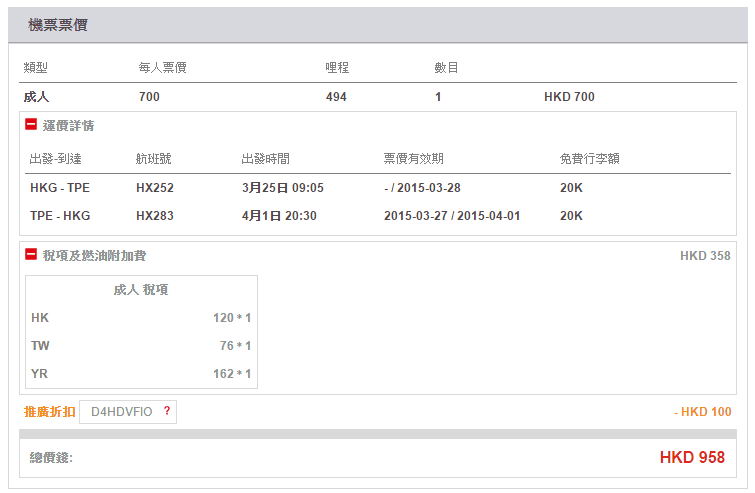The height and width of the screenshot is (493, 755).
Task: Click the HK tax row
Action: 141,318
